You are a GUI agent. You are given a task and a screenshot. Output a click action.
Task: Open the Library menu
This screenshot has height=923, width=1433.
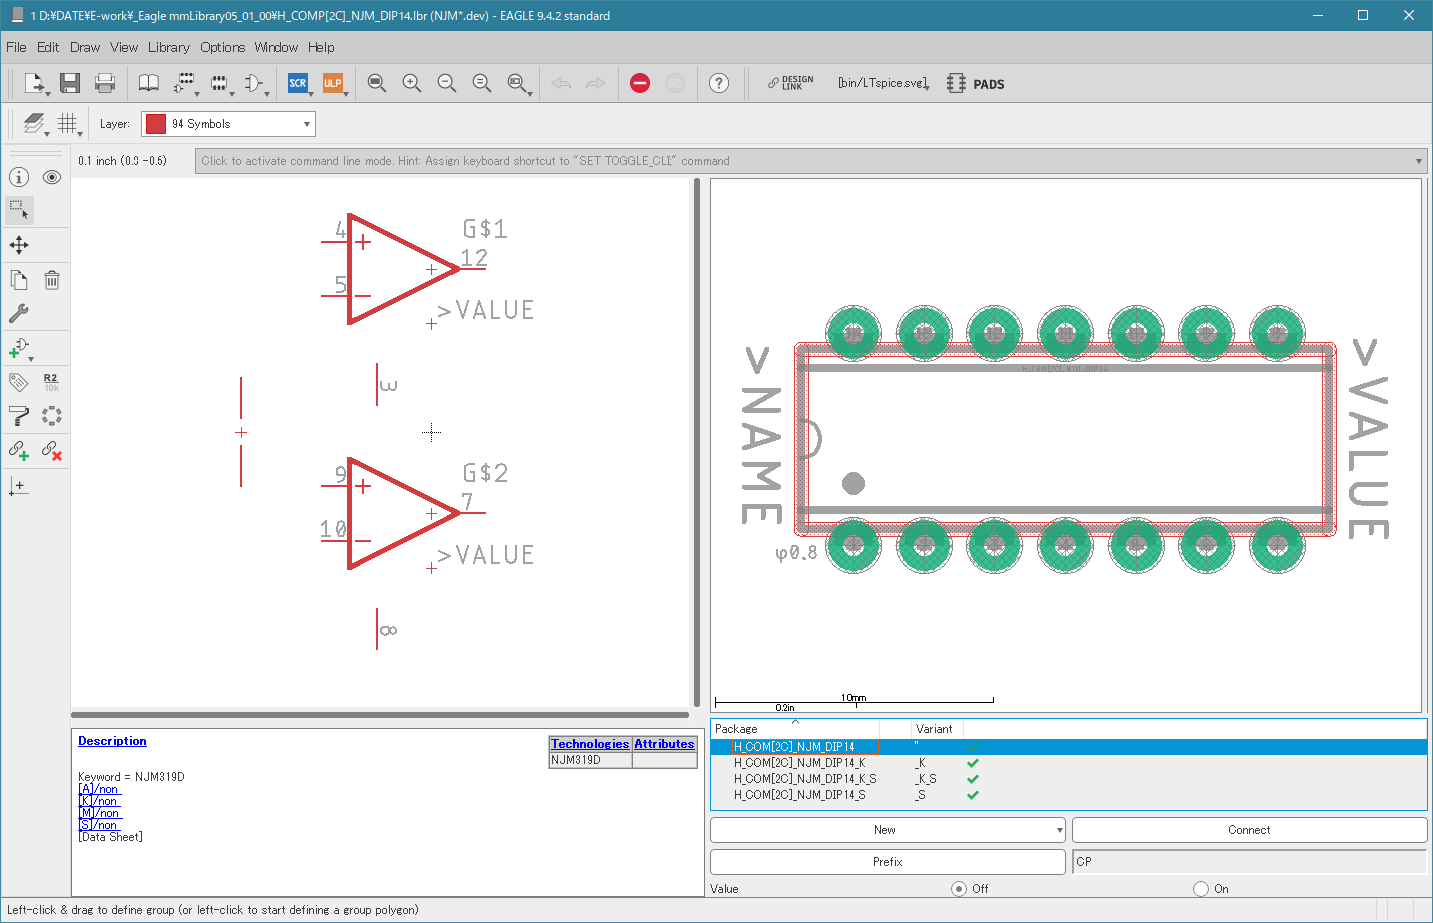point(169,47)
